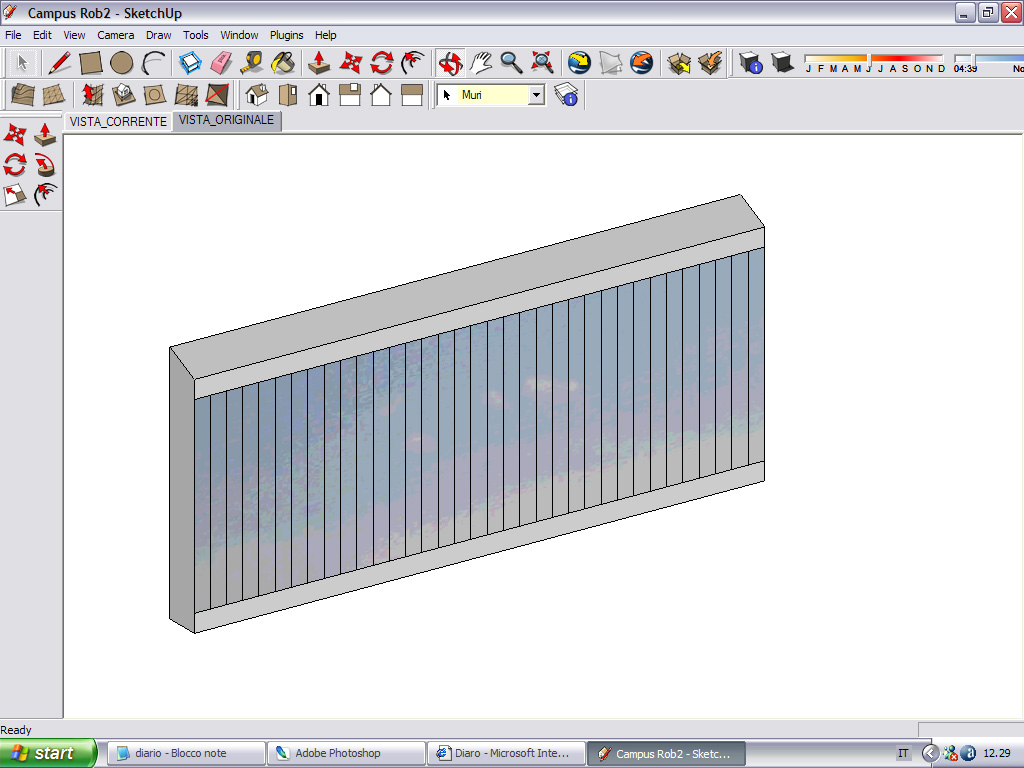
Task: Select Rotate in the left tool panel
Action: [x=15, y=165]
